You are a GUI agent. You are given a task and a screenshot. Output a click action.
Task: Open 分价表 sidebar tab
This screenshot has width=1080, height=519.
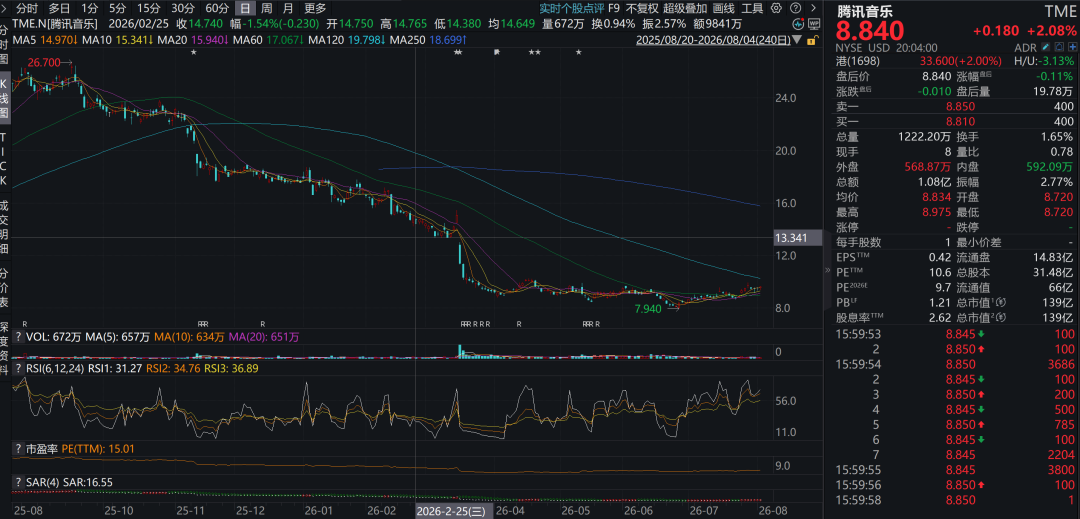coord(5,288)
